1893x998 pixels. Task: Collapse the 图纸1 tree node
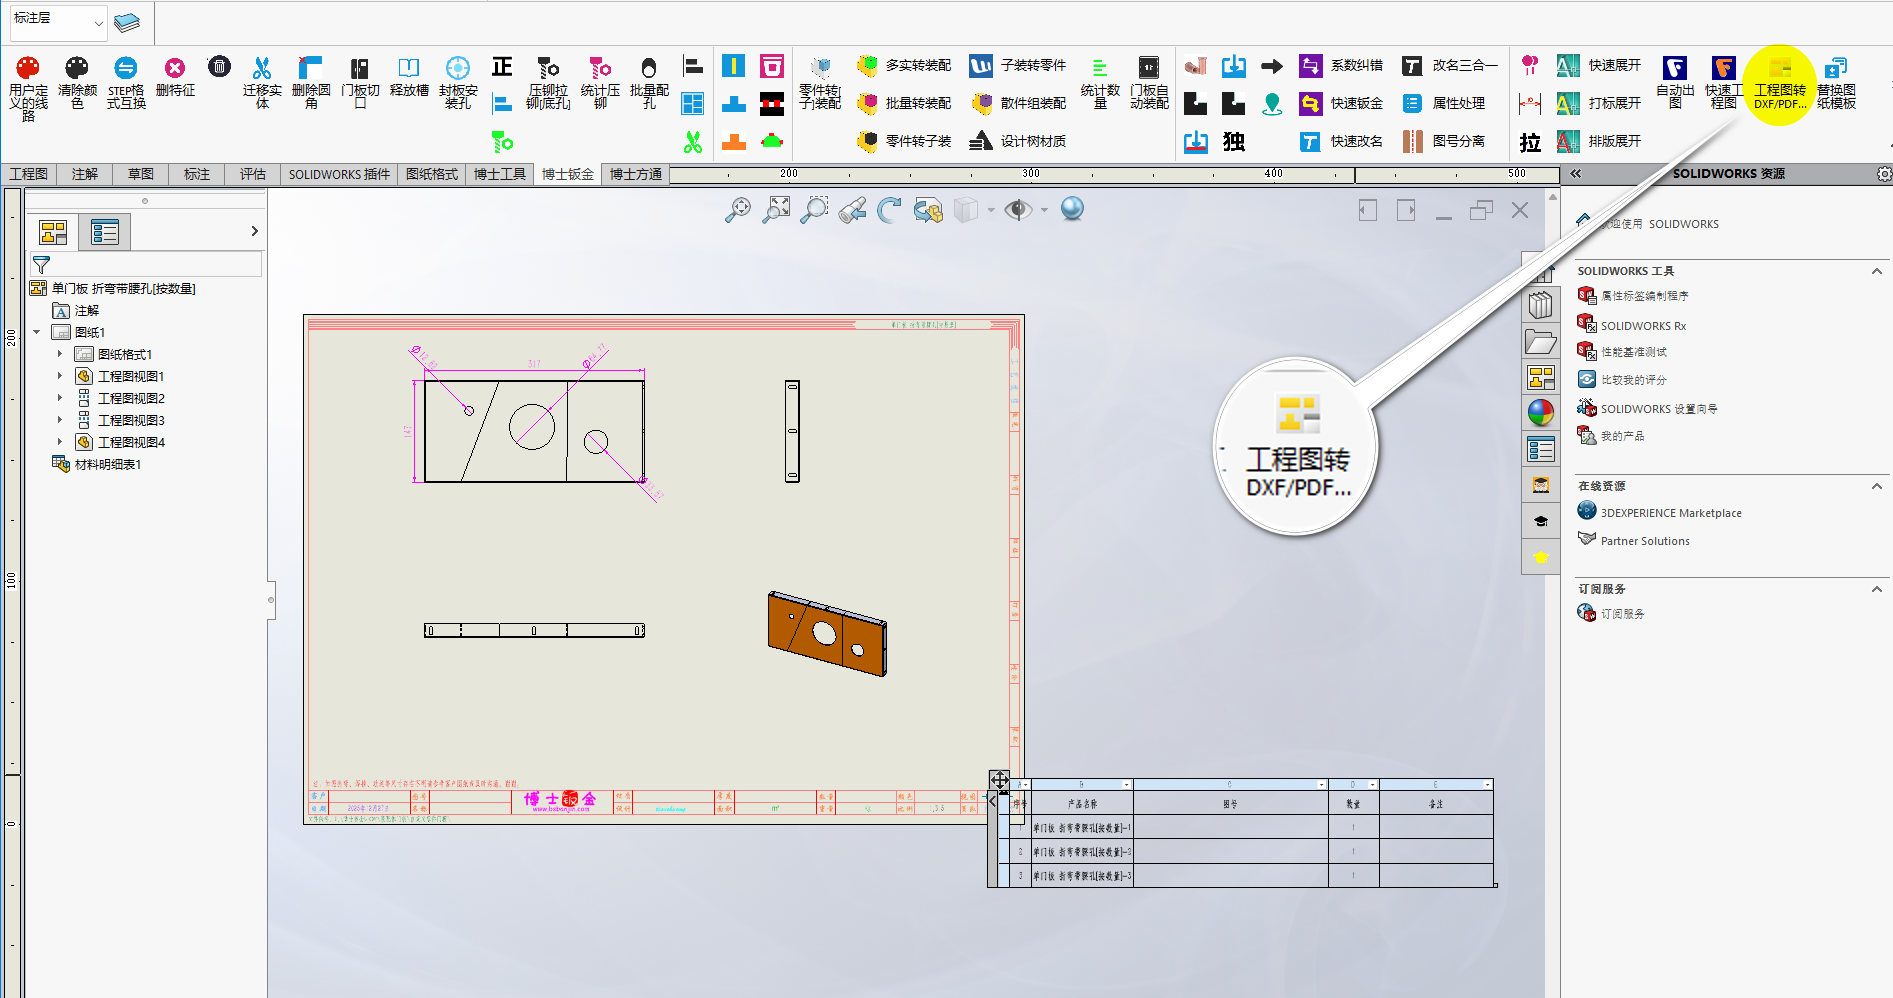tap(37, 332)
